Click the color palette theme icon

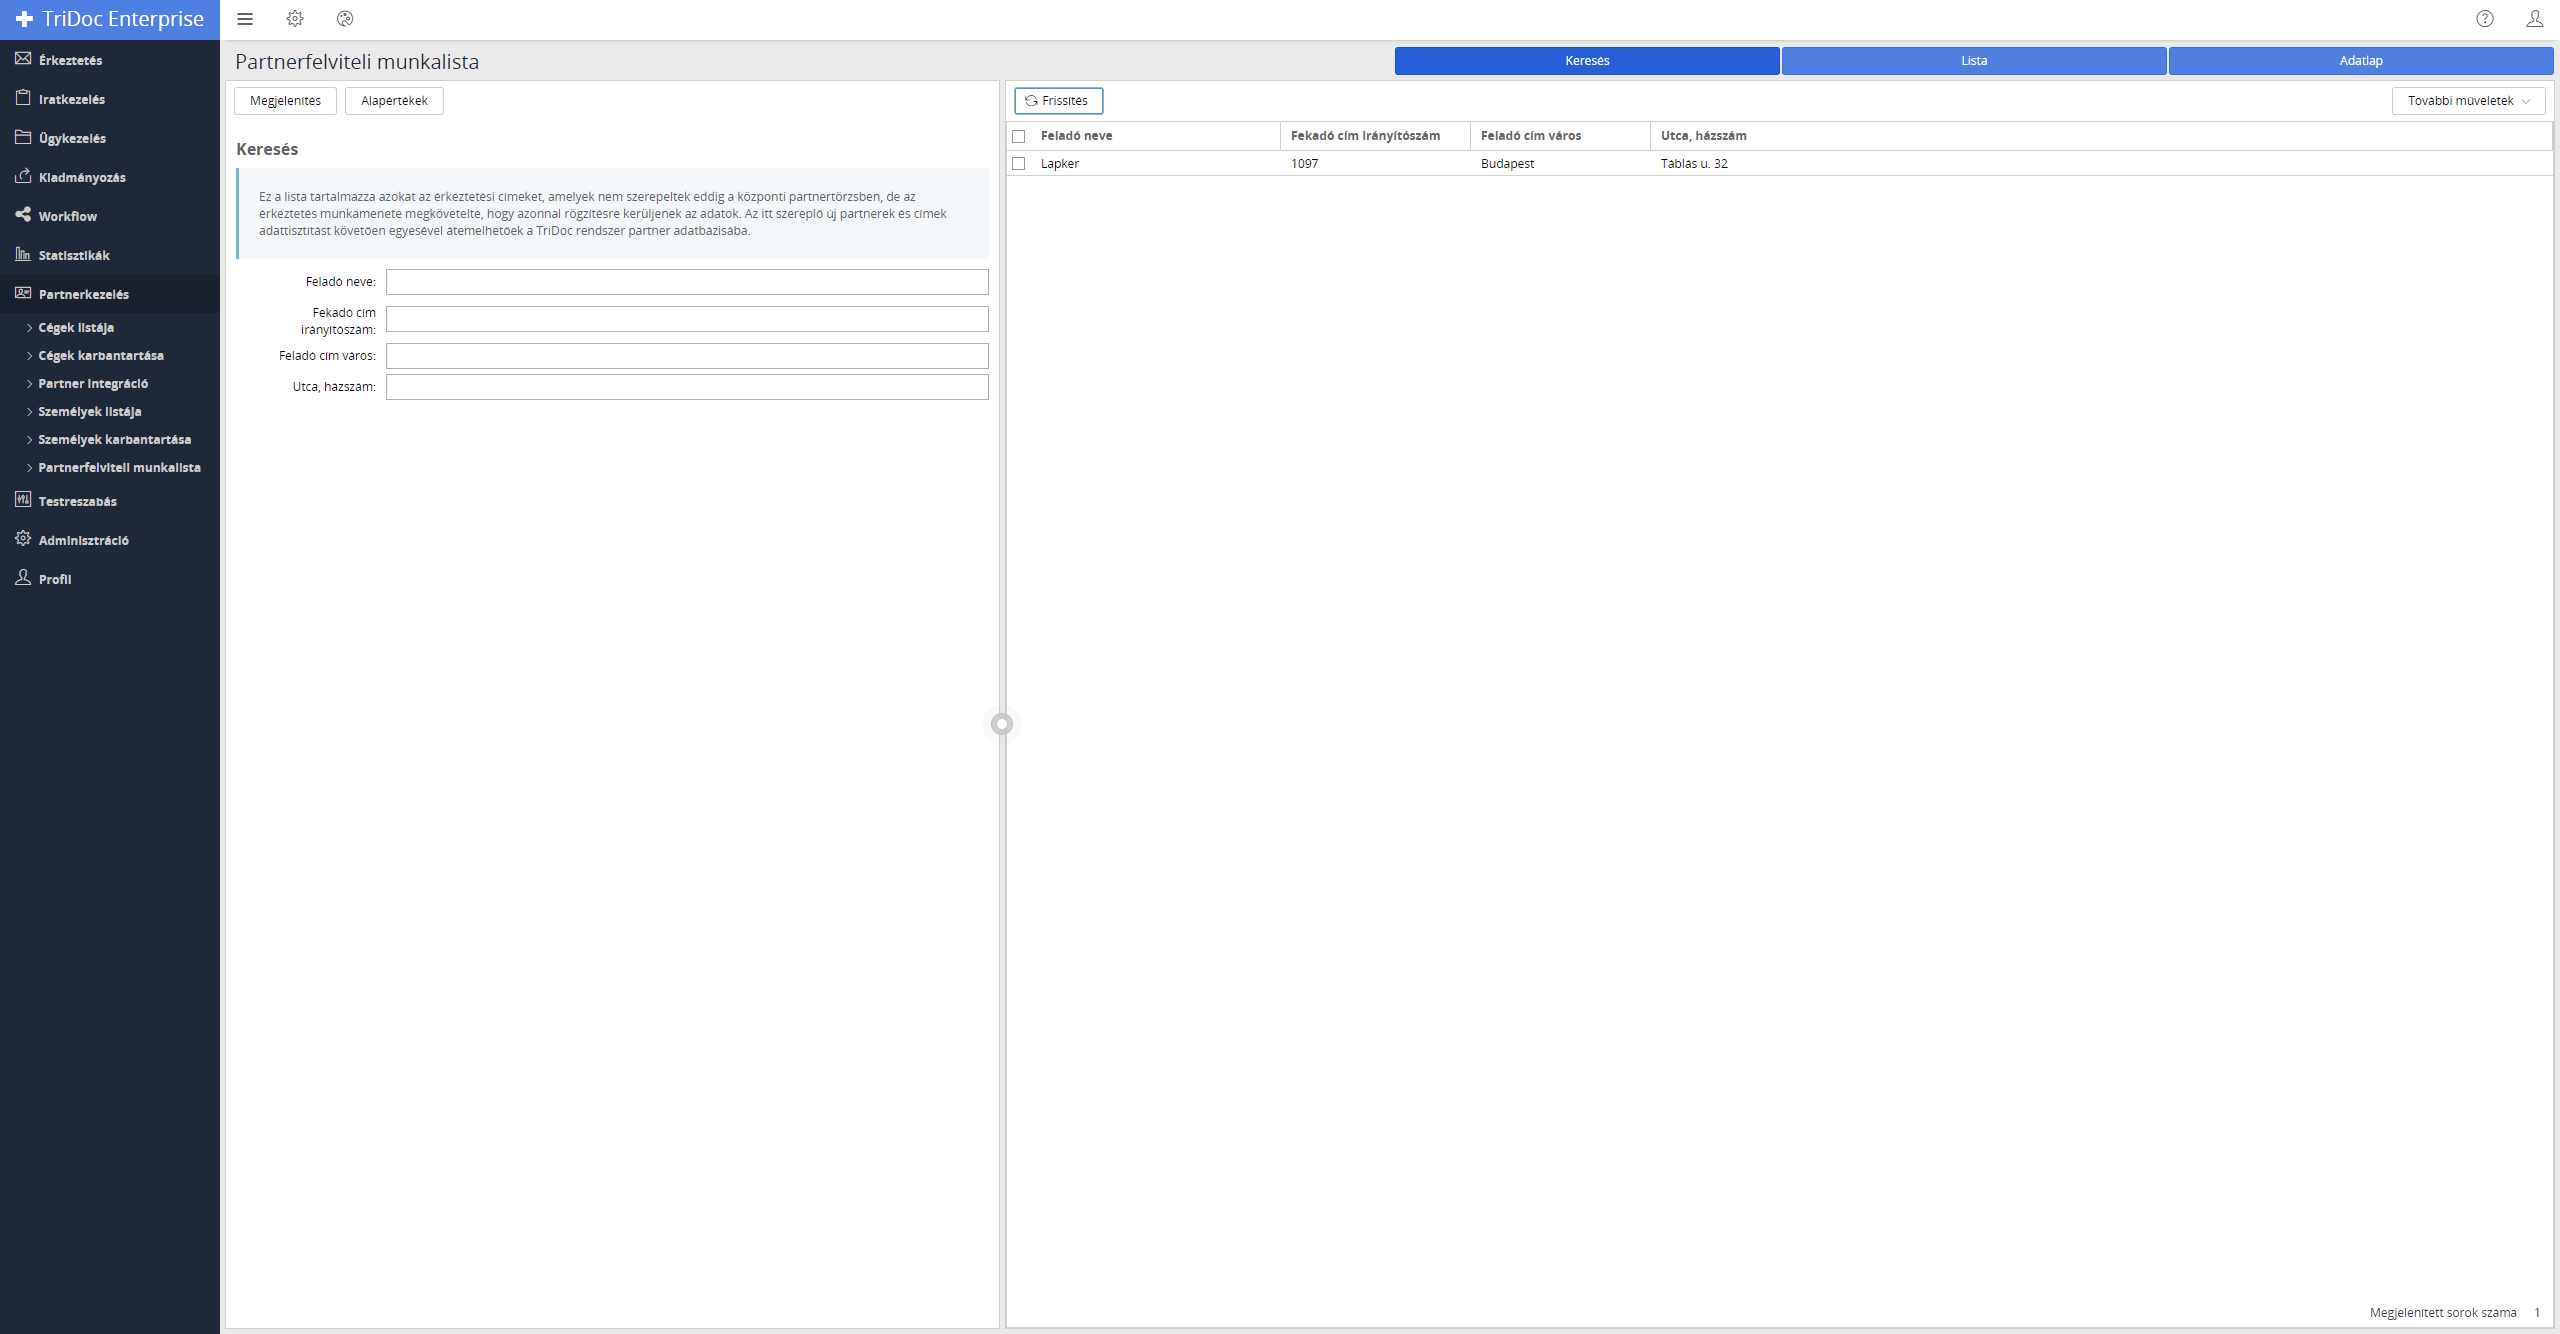point(345,19)
